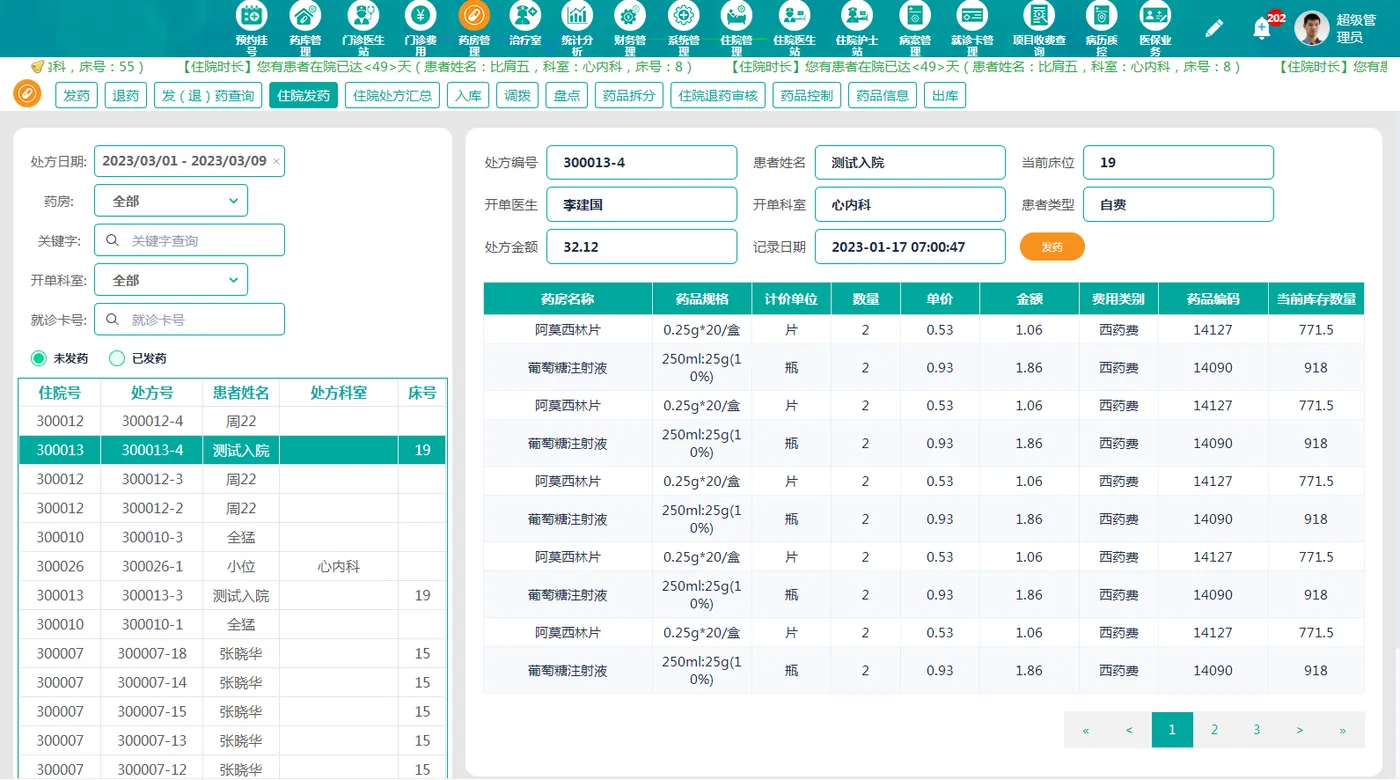Viewport: 1400px width, 780px height.
Task: Switch to the 住院发药 tab
Action: click(304, 96)
